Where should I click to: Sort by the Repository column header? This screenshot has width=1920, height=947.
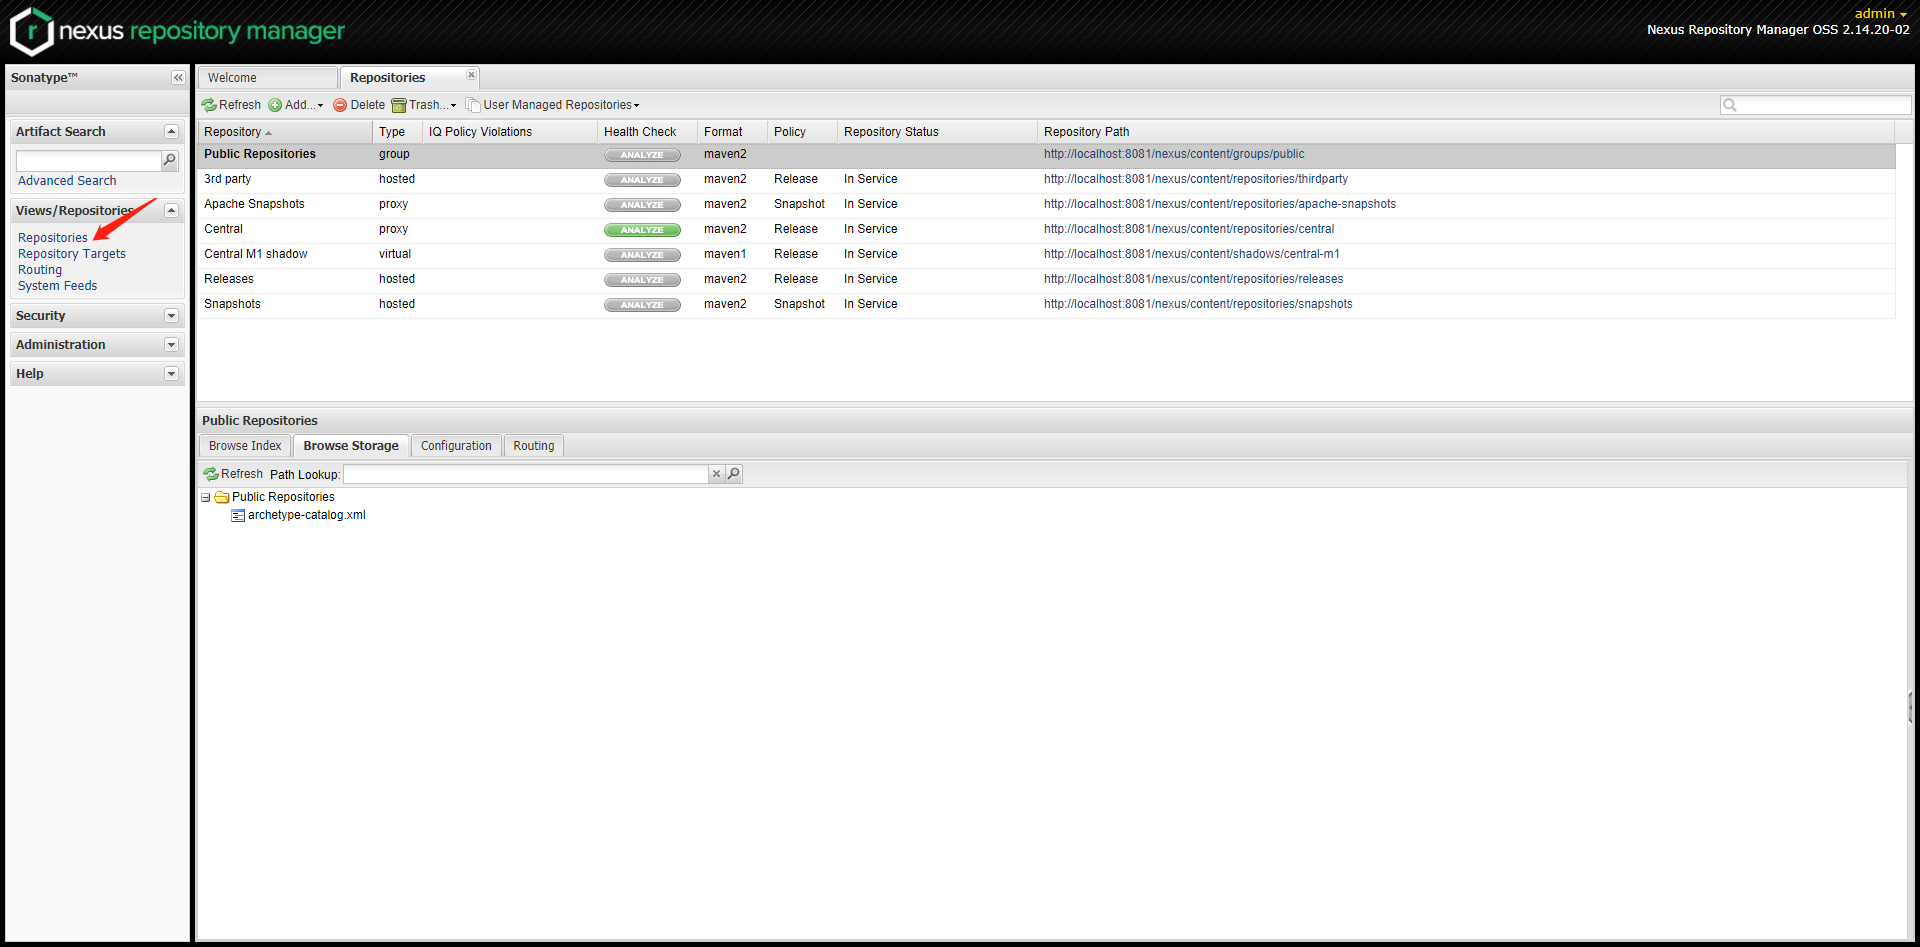coord(285,132)
